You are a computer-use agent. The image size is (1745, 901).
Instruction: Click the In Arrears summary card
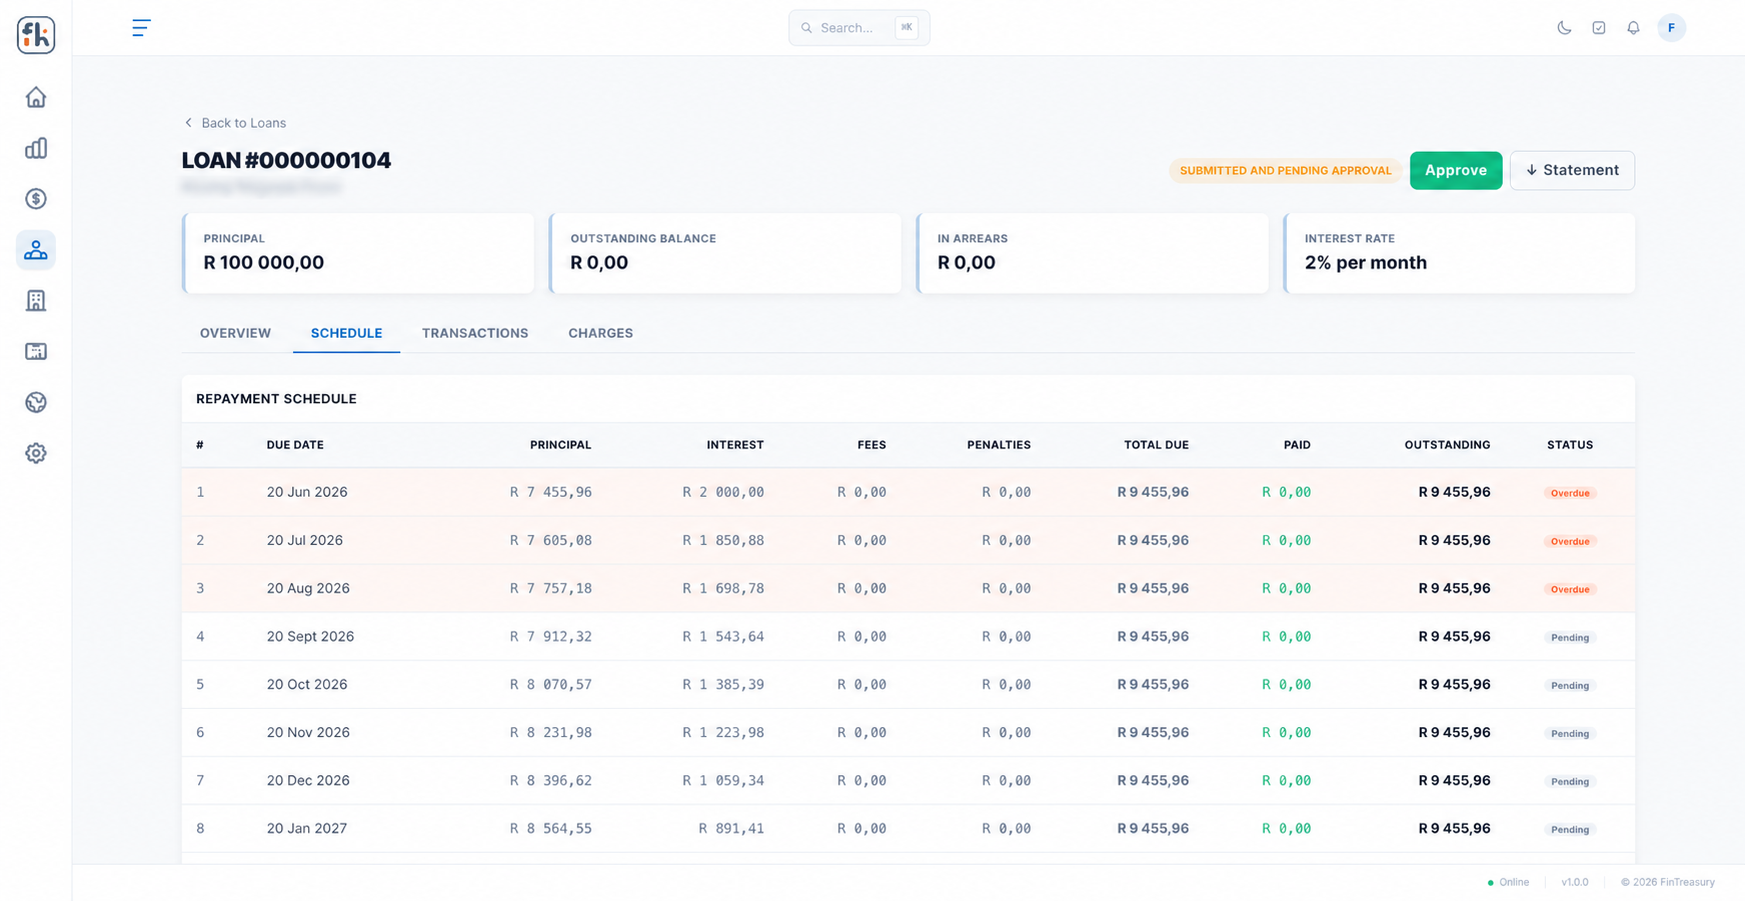pyautogui.click(x=1092, y=253)
